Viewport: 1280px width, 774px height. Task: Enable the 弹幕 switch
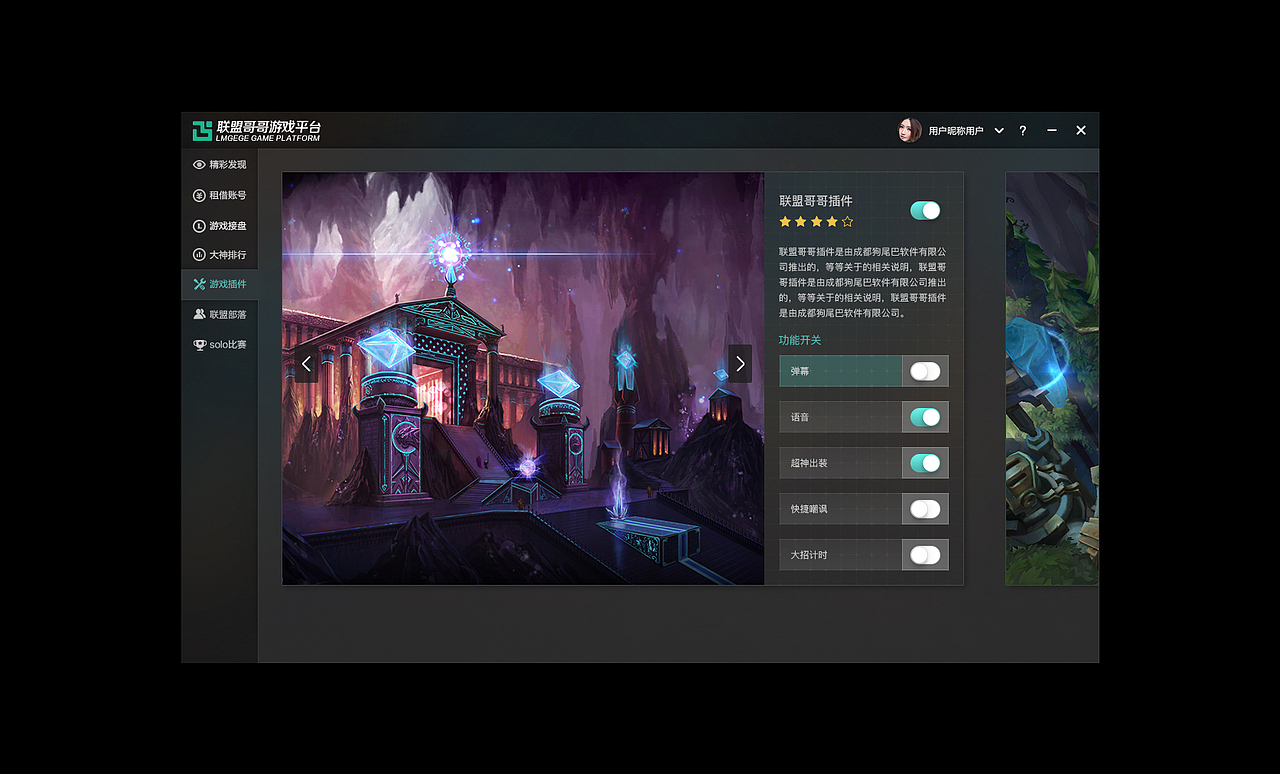[925, 371]
